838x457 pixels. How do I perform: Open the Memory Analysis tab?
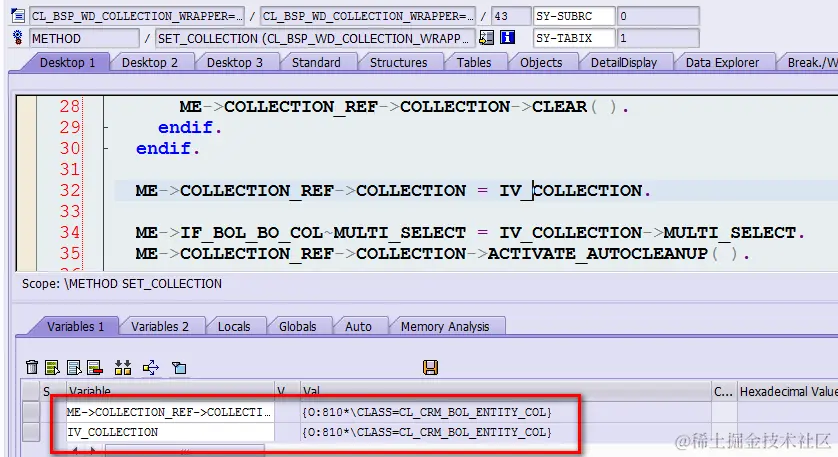445,327
